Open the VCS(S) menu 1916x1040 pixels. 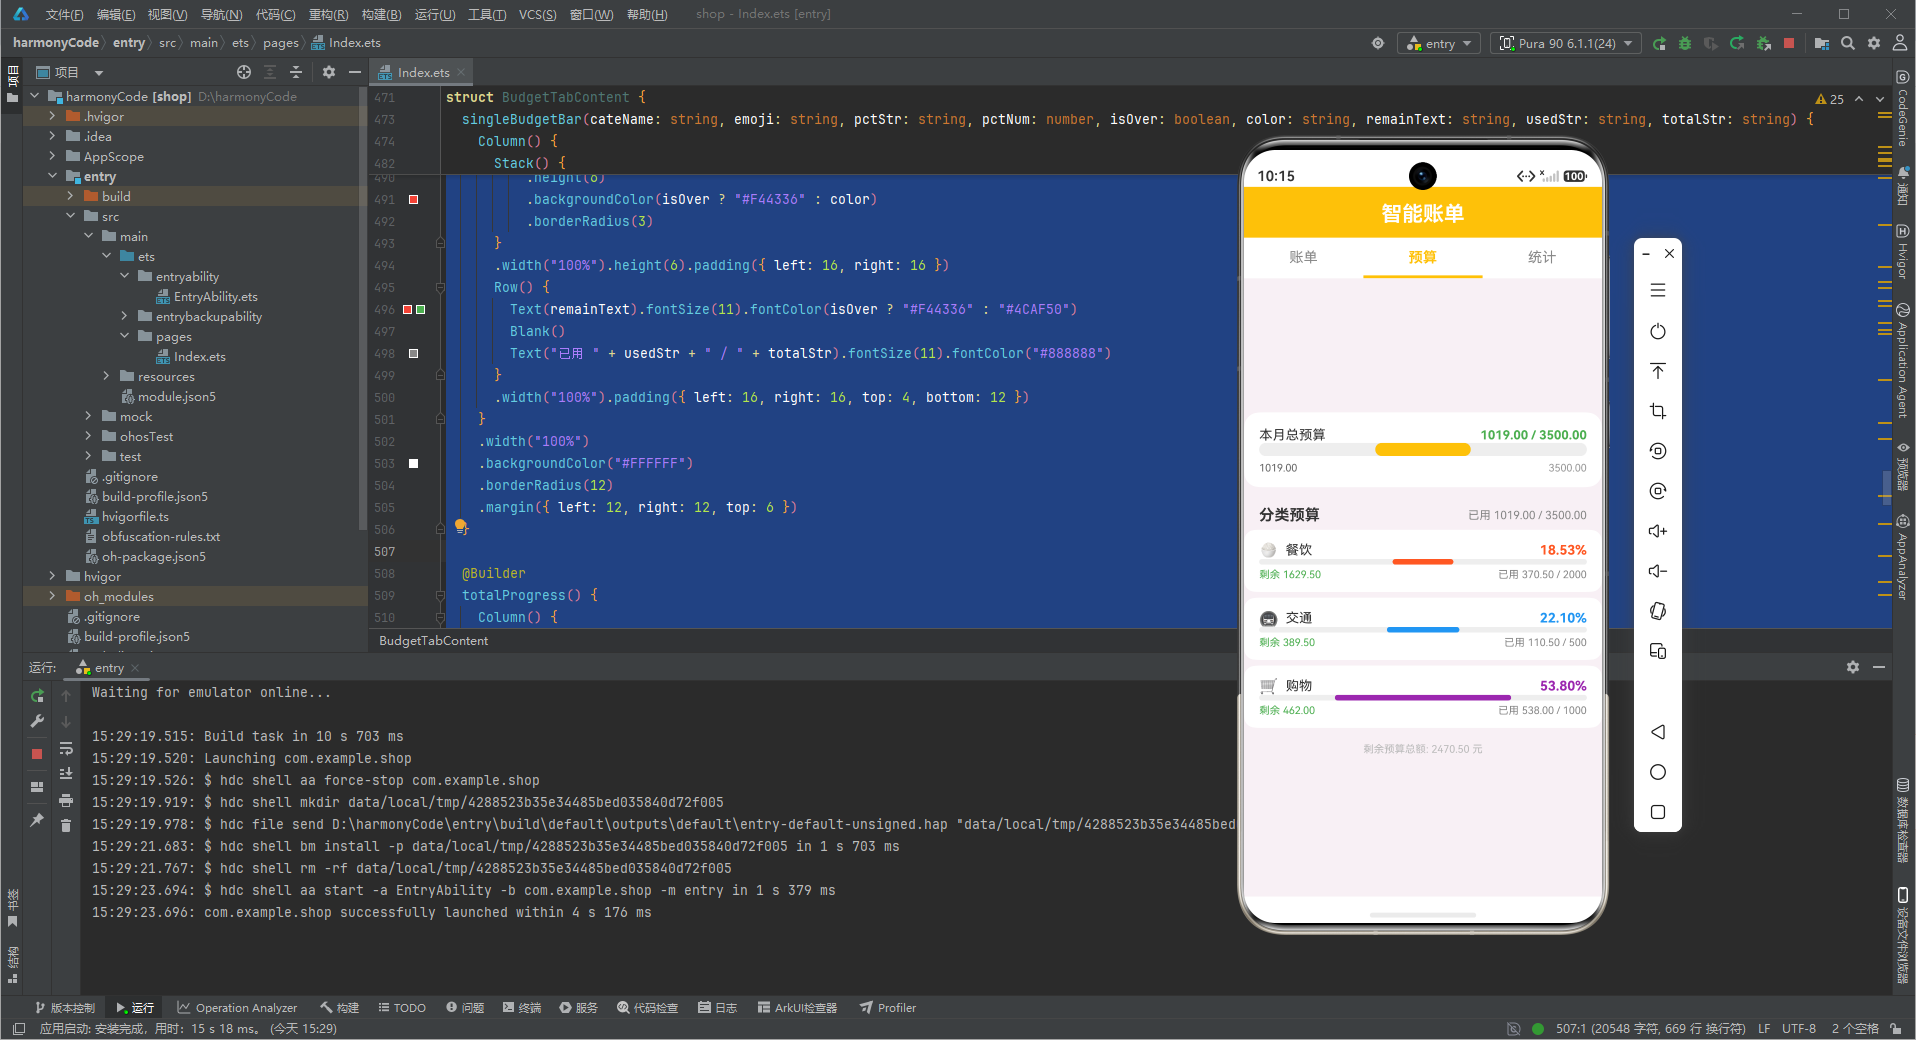click(537, 14)
